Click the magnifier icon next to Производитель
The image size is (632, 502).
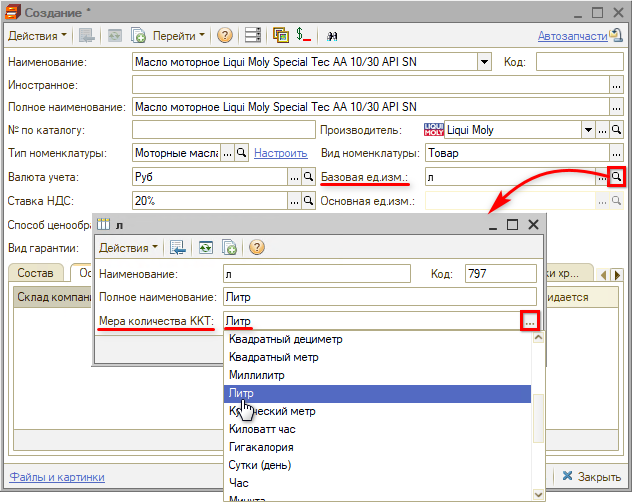tap(616, 130)
